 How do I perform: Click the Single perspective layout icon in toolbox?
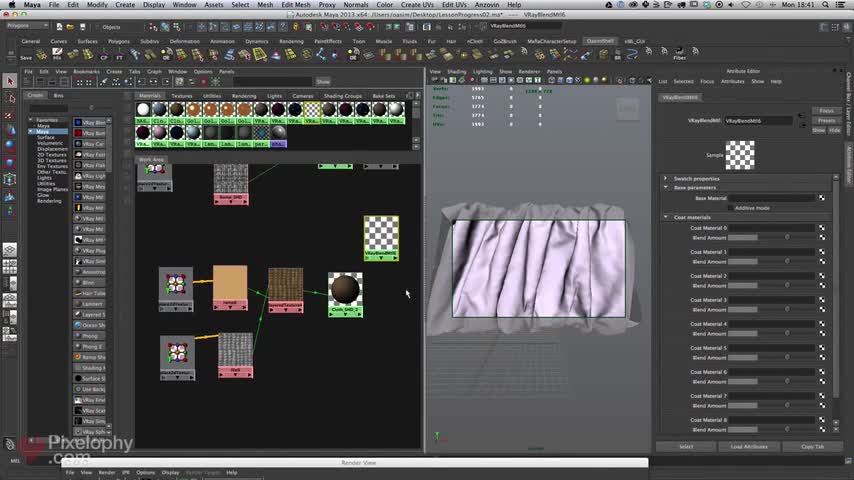10,250
